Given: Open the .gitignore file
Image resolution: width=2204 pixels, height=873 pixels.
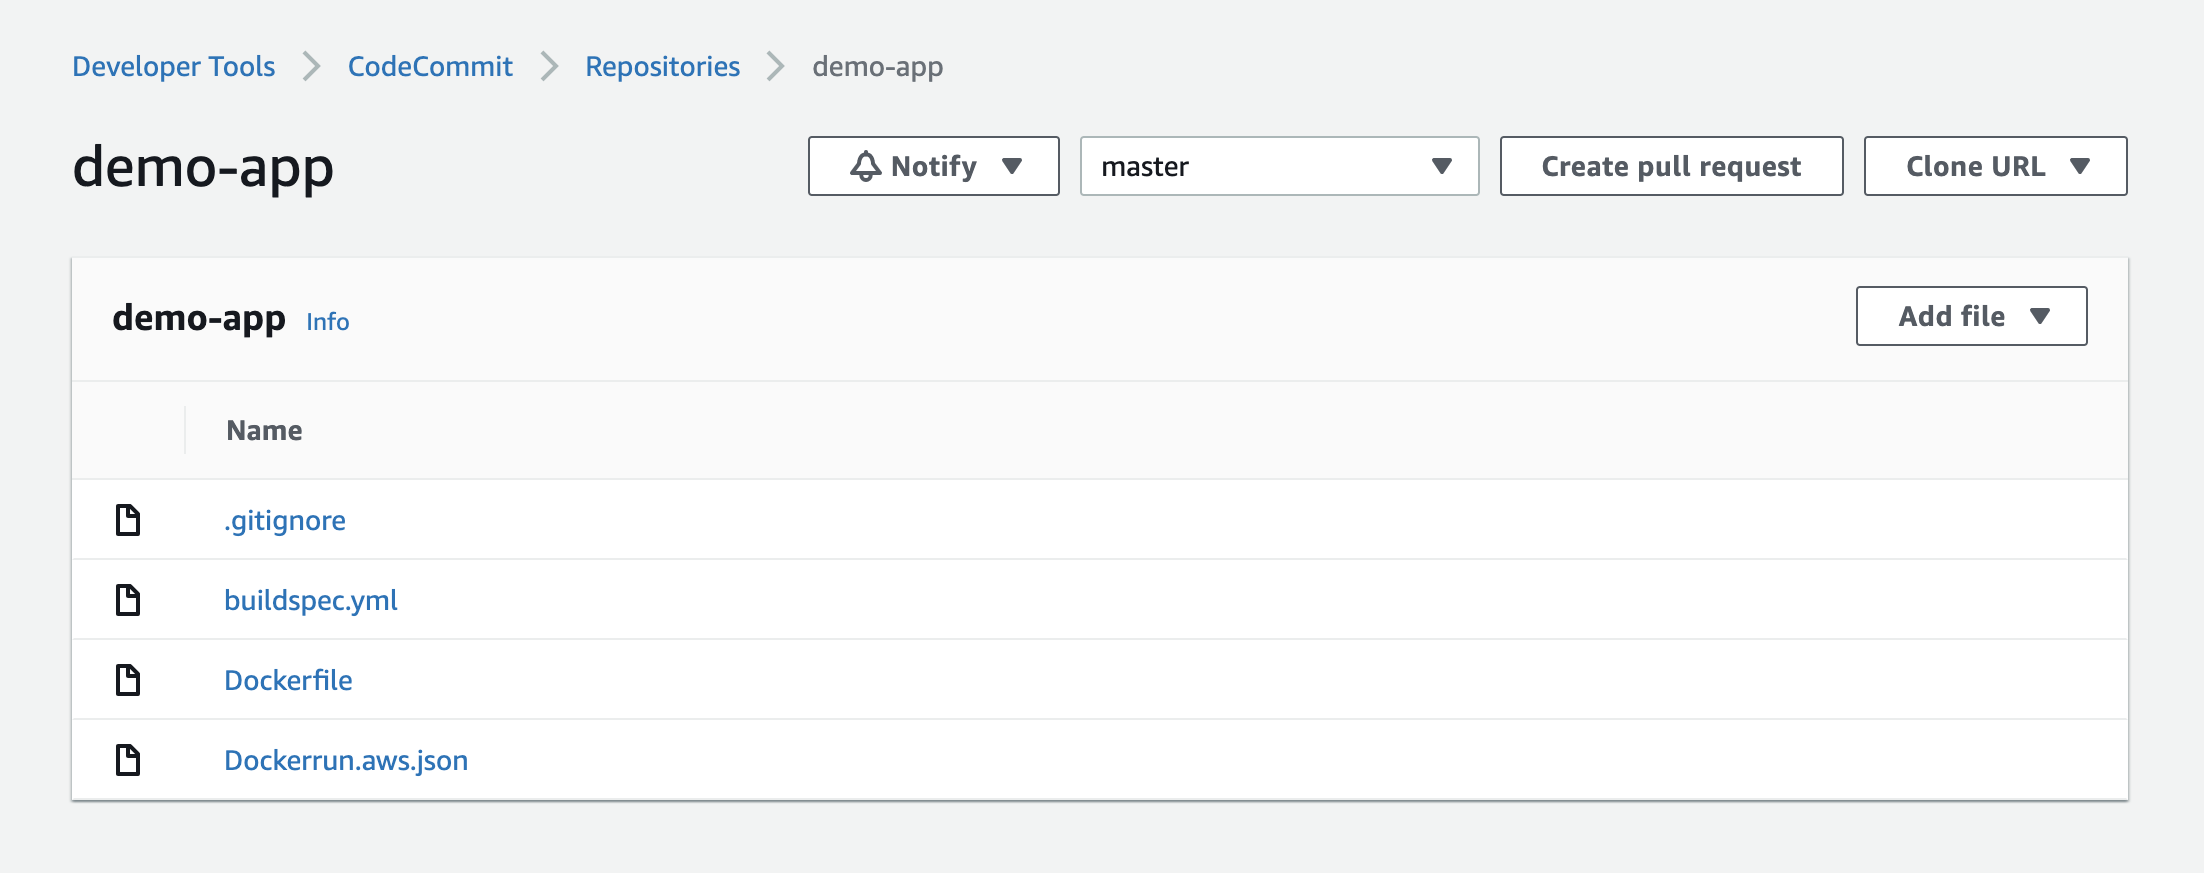Looking at the screenshot, I should coord(285,521).
